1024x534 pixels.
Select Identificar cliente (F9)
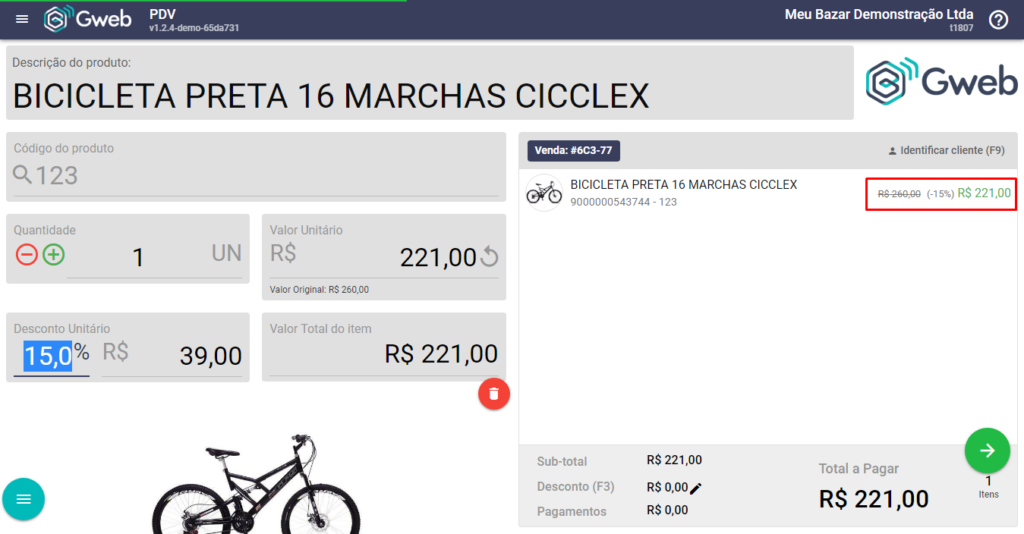coord(946,150)
